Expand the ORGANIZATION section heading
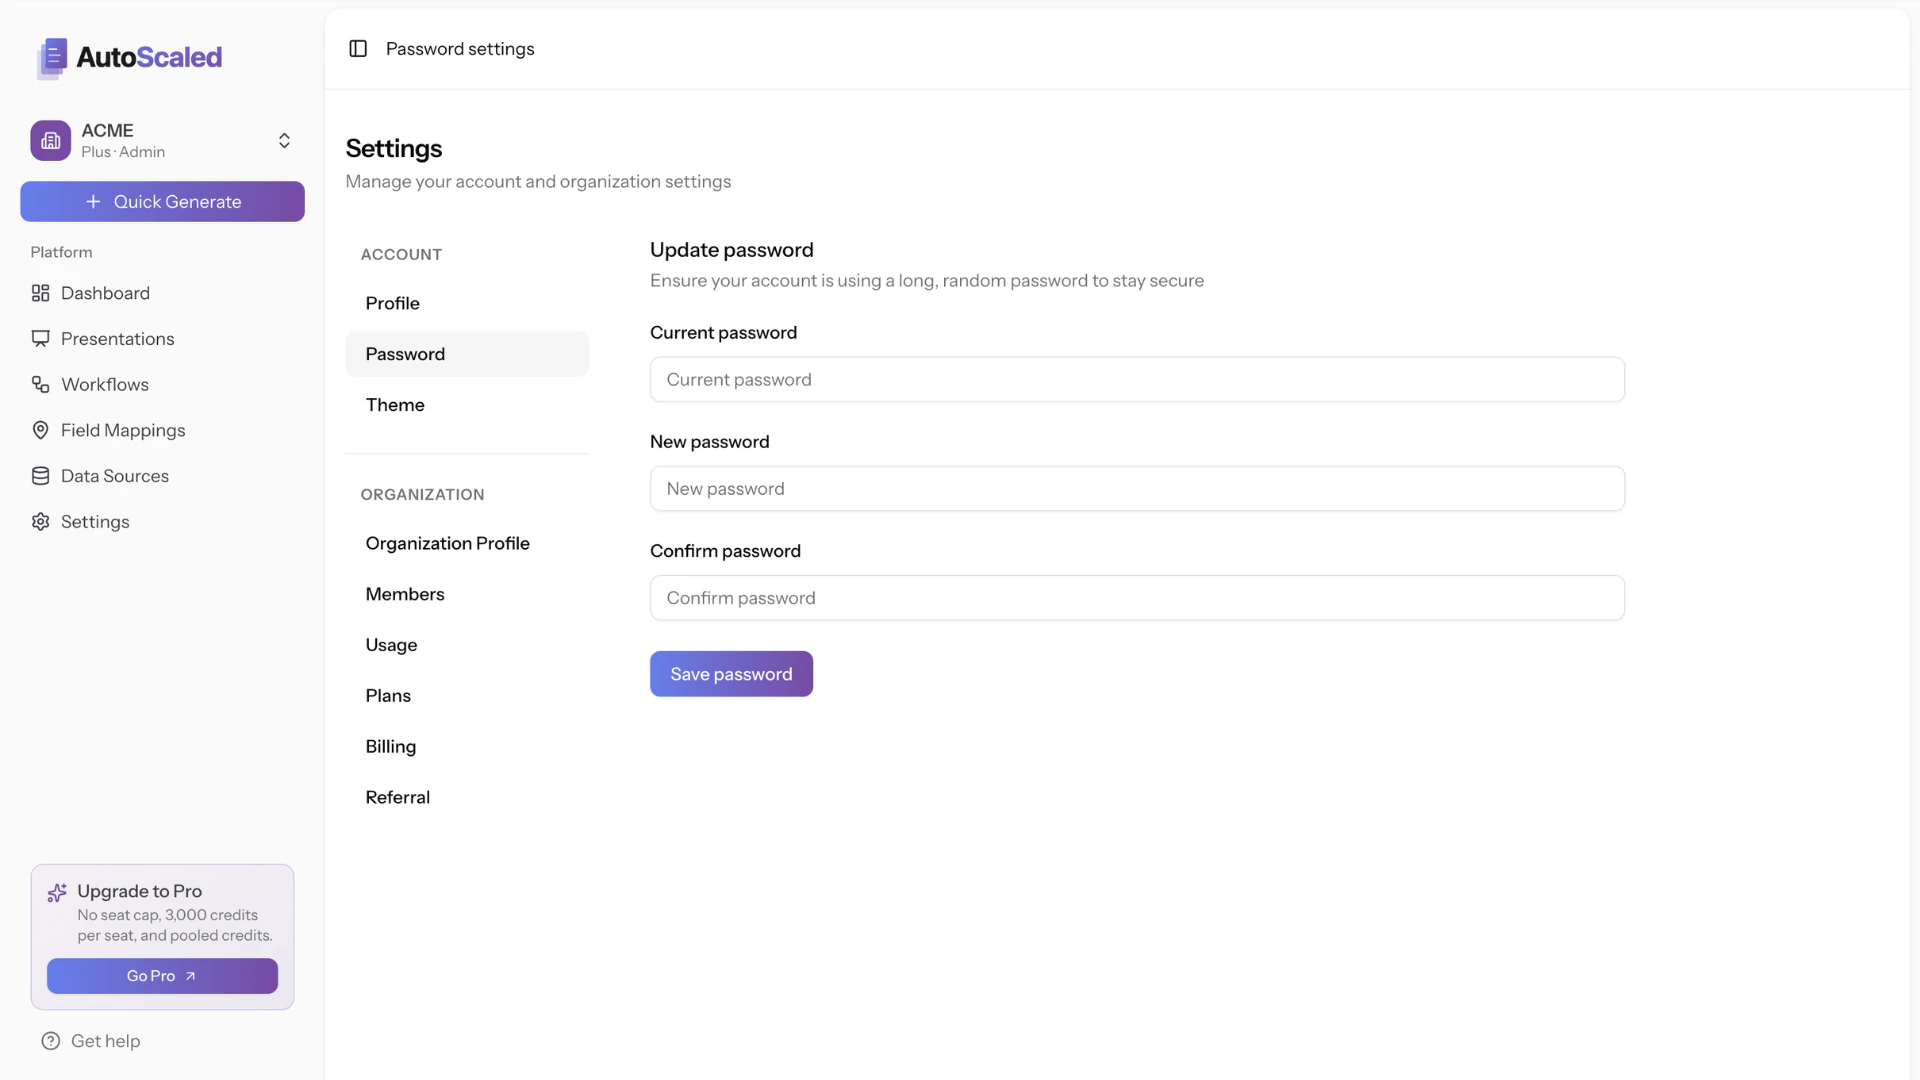The image size is (1920, 1080). point(422,494)
